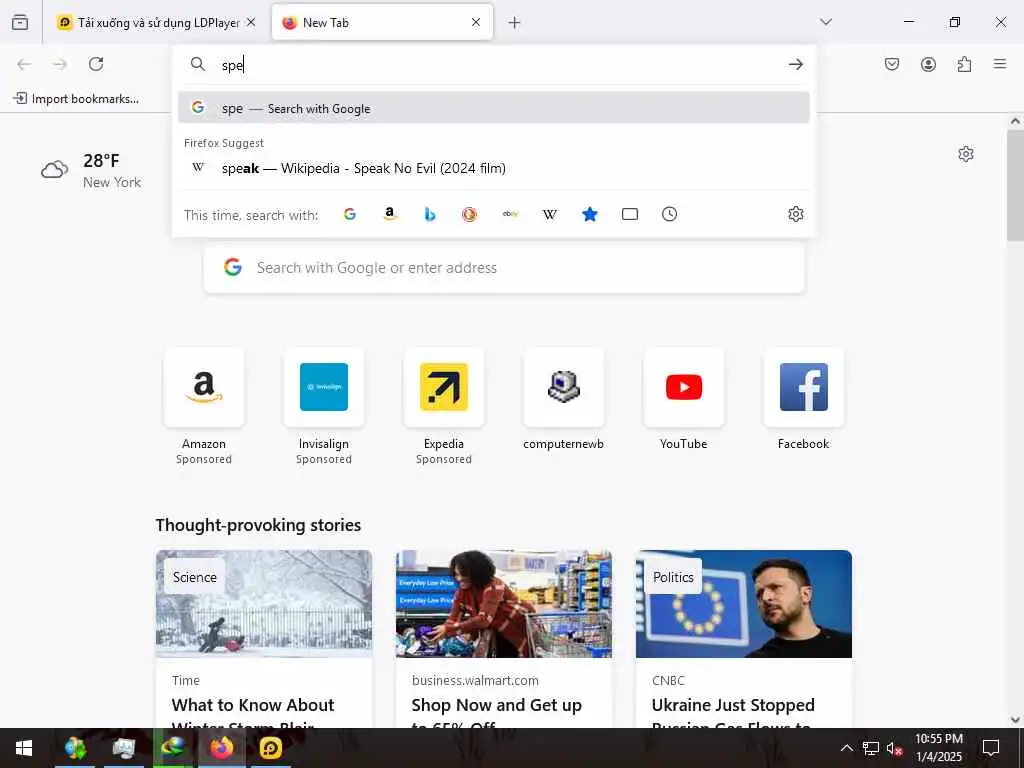The image size is (1024, 768).
Task: Click Firefox icon in the taskbar
Action: pos(222,748)
